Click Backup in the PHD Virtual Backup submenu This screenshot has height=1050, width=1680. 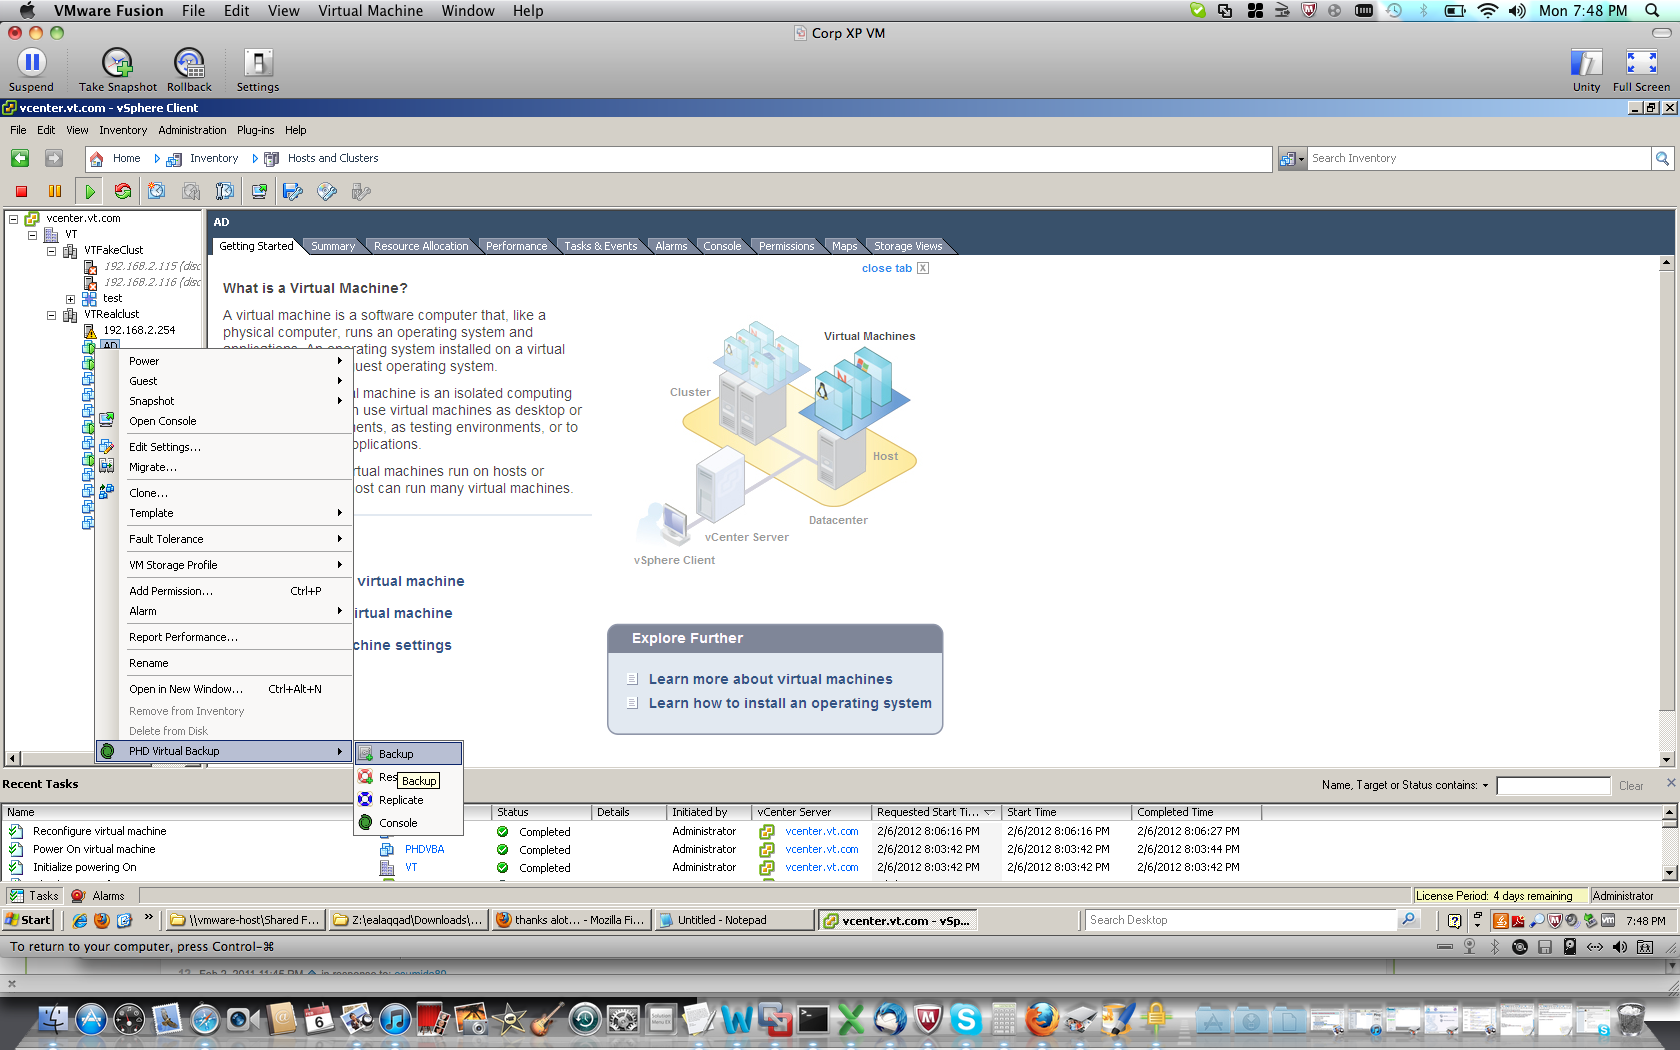coord(409,754)
